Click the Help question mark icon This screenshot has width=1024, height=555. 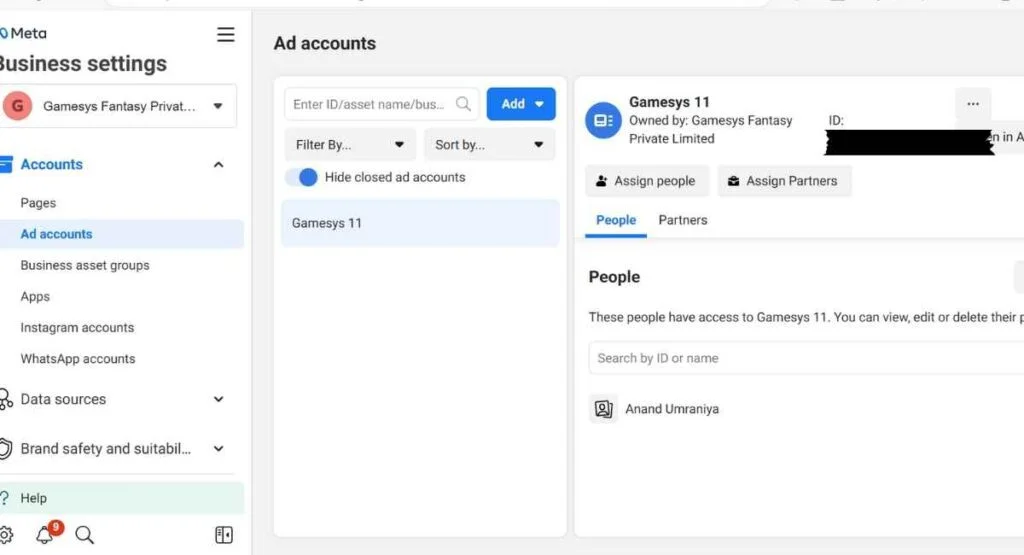click(6, 498)
